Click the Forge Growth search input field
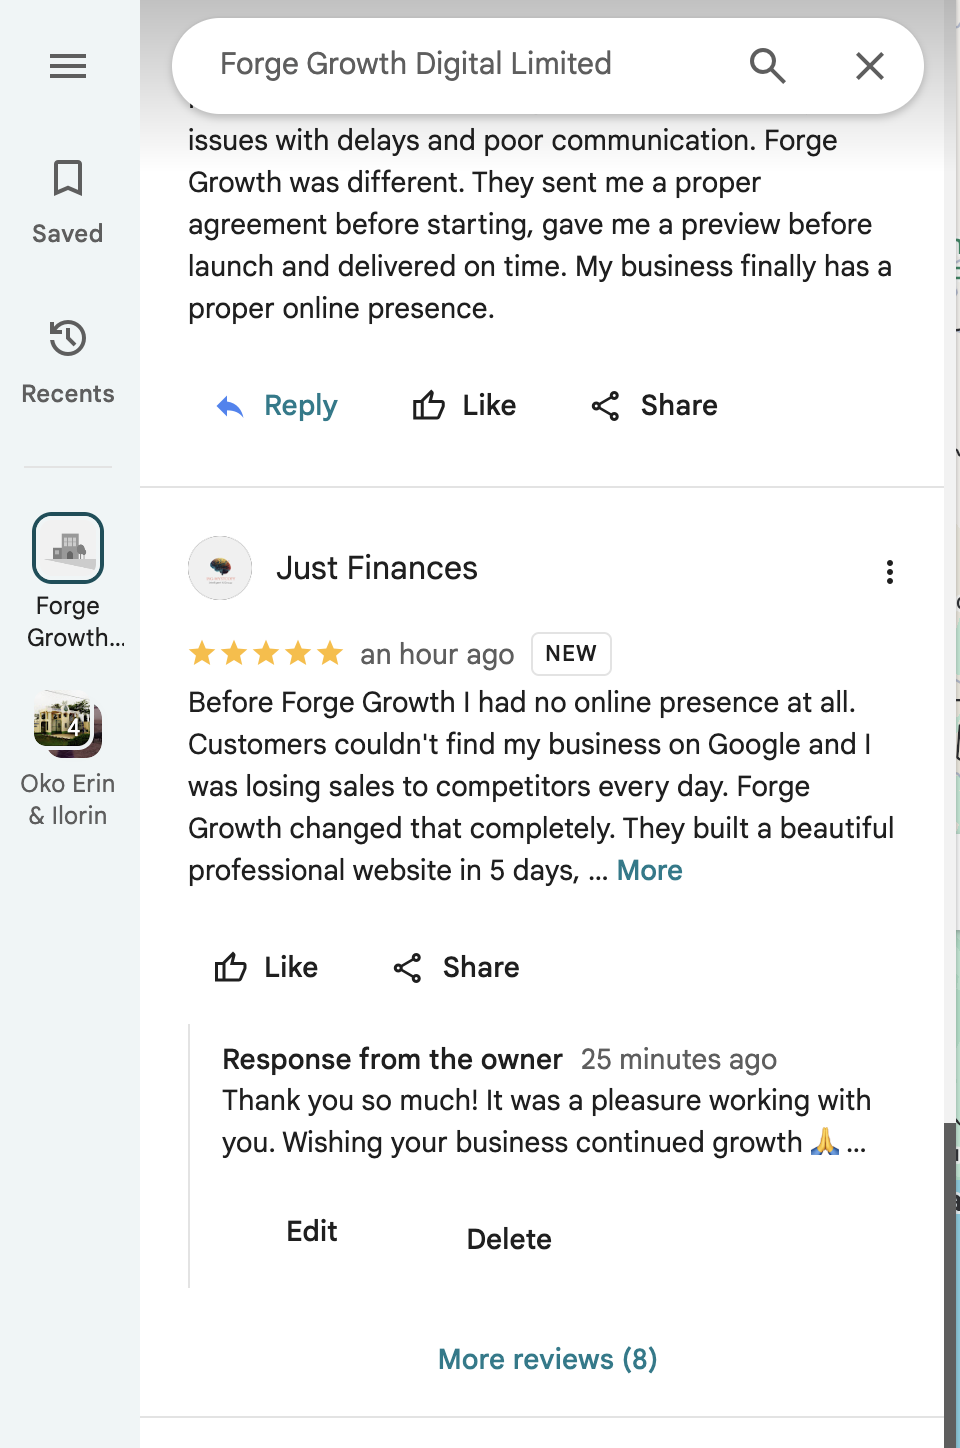The image size is (960, 1448). coord(415,63)
